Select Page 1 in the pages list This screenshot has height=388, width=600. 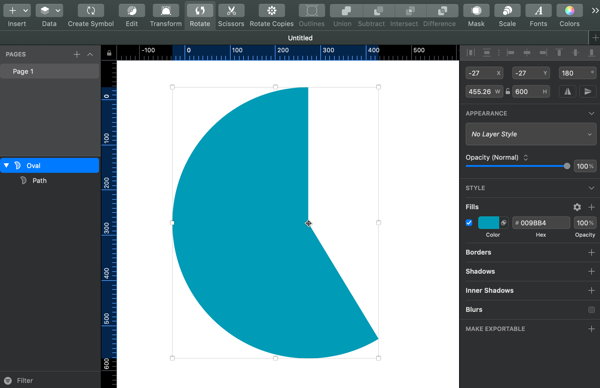[50, 72]
